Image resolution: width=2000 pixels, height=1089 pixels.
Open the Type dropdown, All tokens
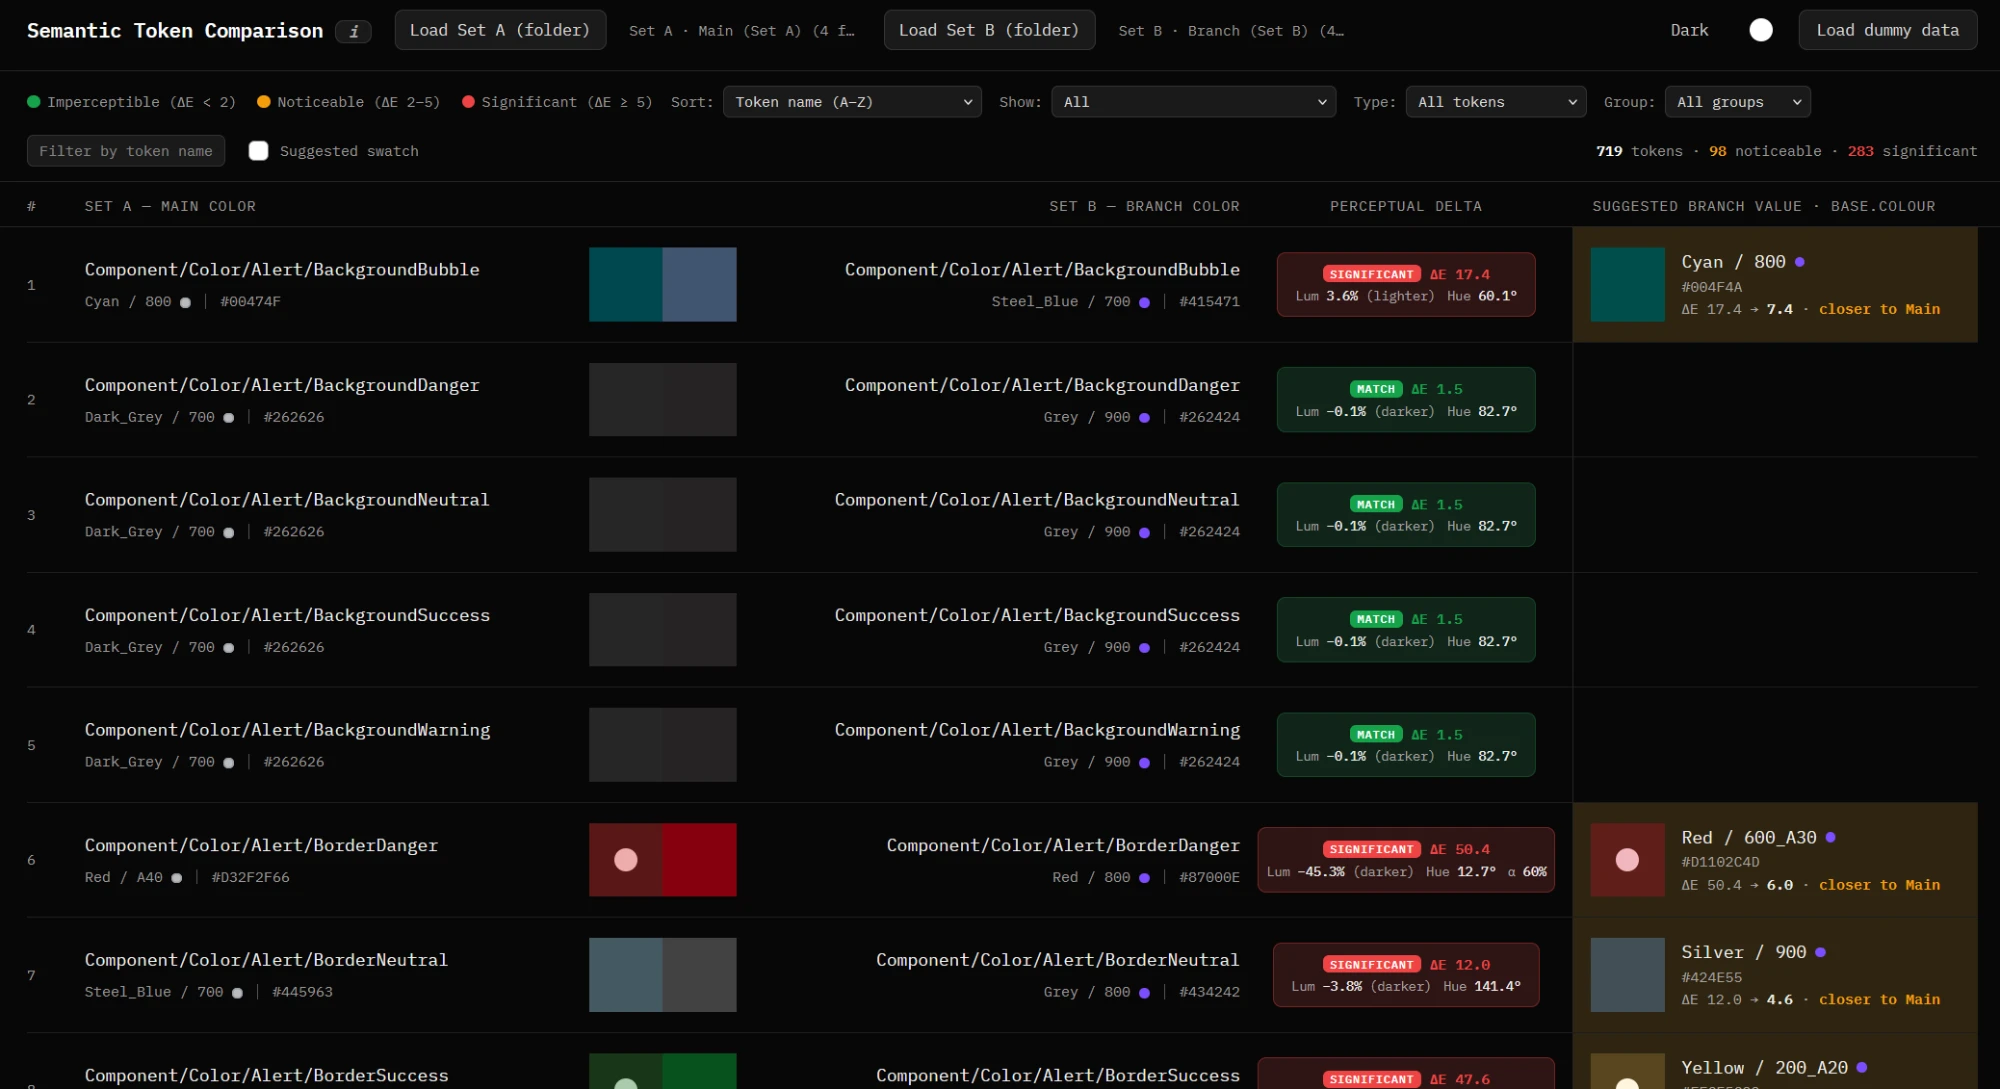[1495, 102]
